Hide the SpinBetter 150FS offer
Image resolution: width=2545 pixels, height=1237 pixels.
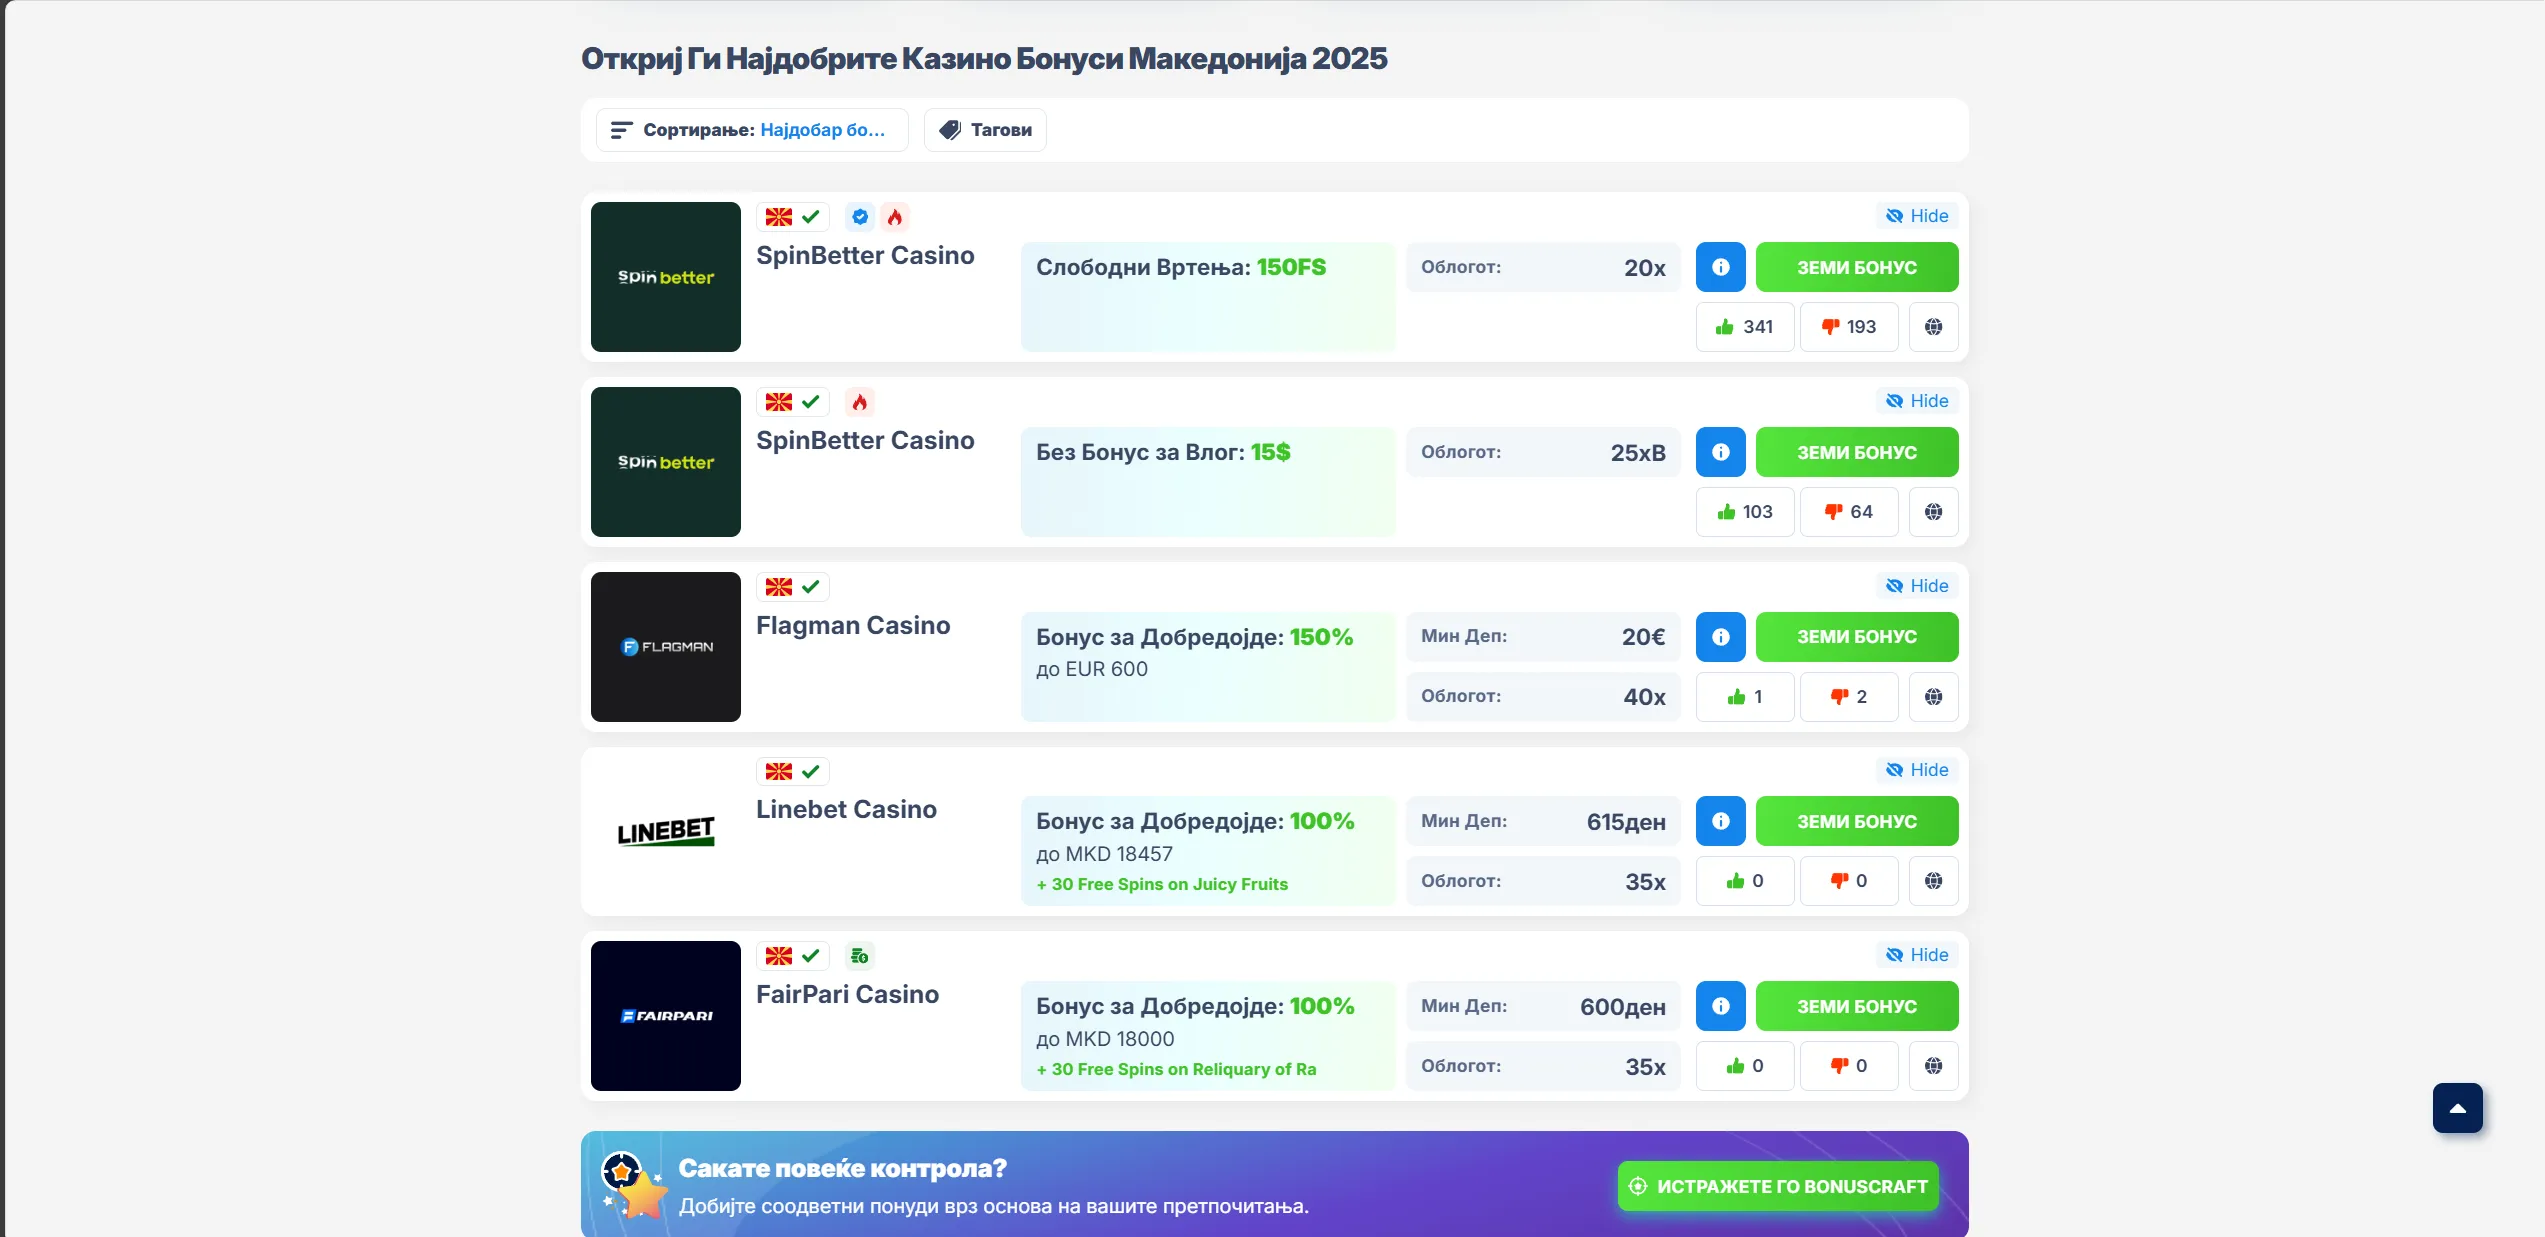pos(1917,216)
